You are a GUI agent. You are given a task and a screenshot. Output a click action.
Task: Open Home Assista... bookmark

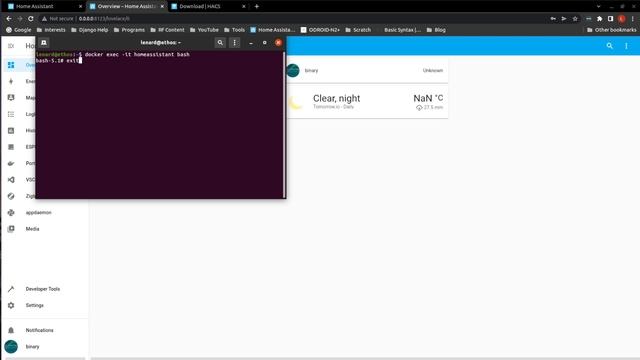272,30
